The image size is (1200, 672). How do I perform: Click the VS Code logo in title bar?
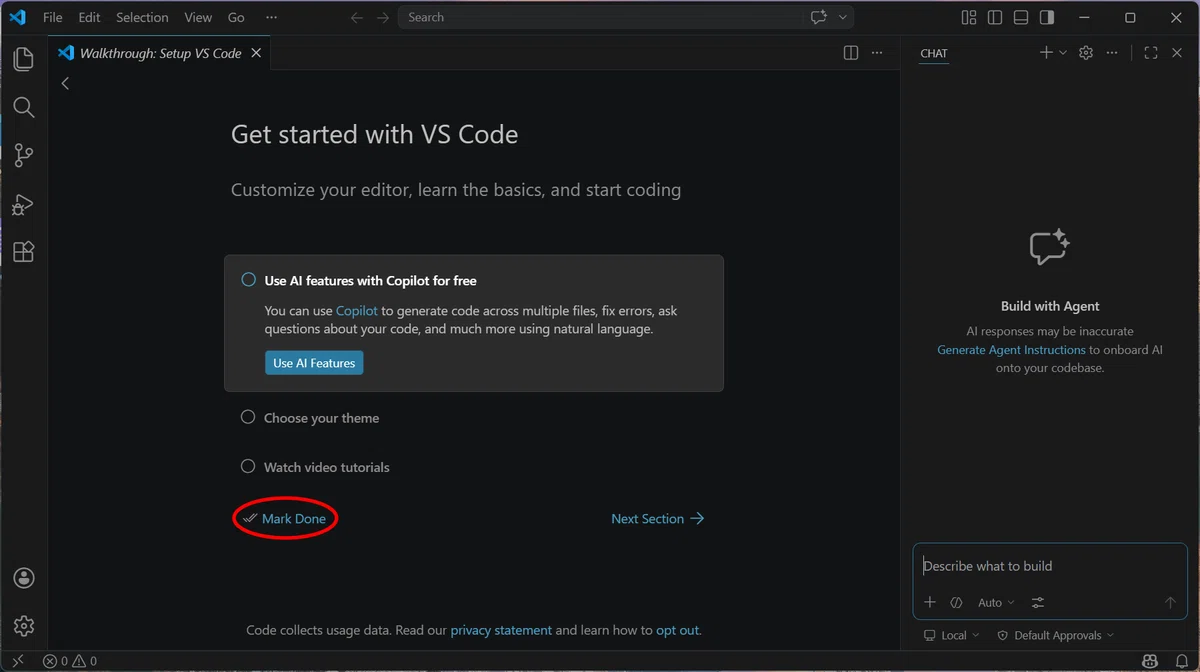click(18, 17)
